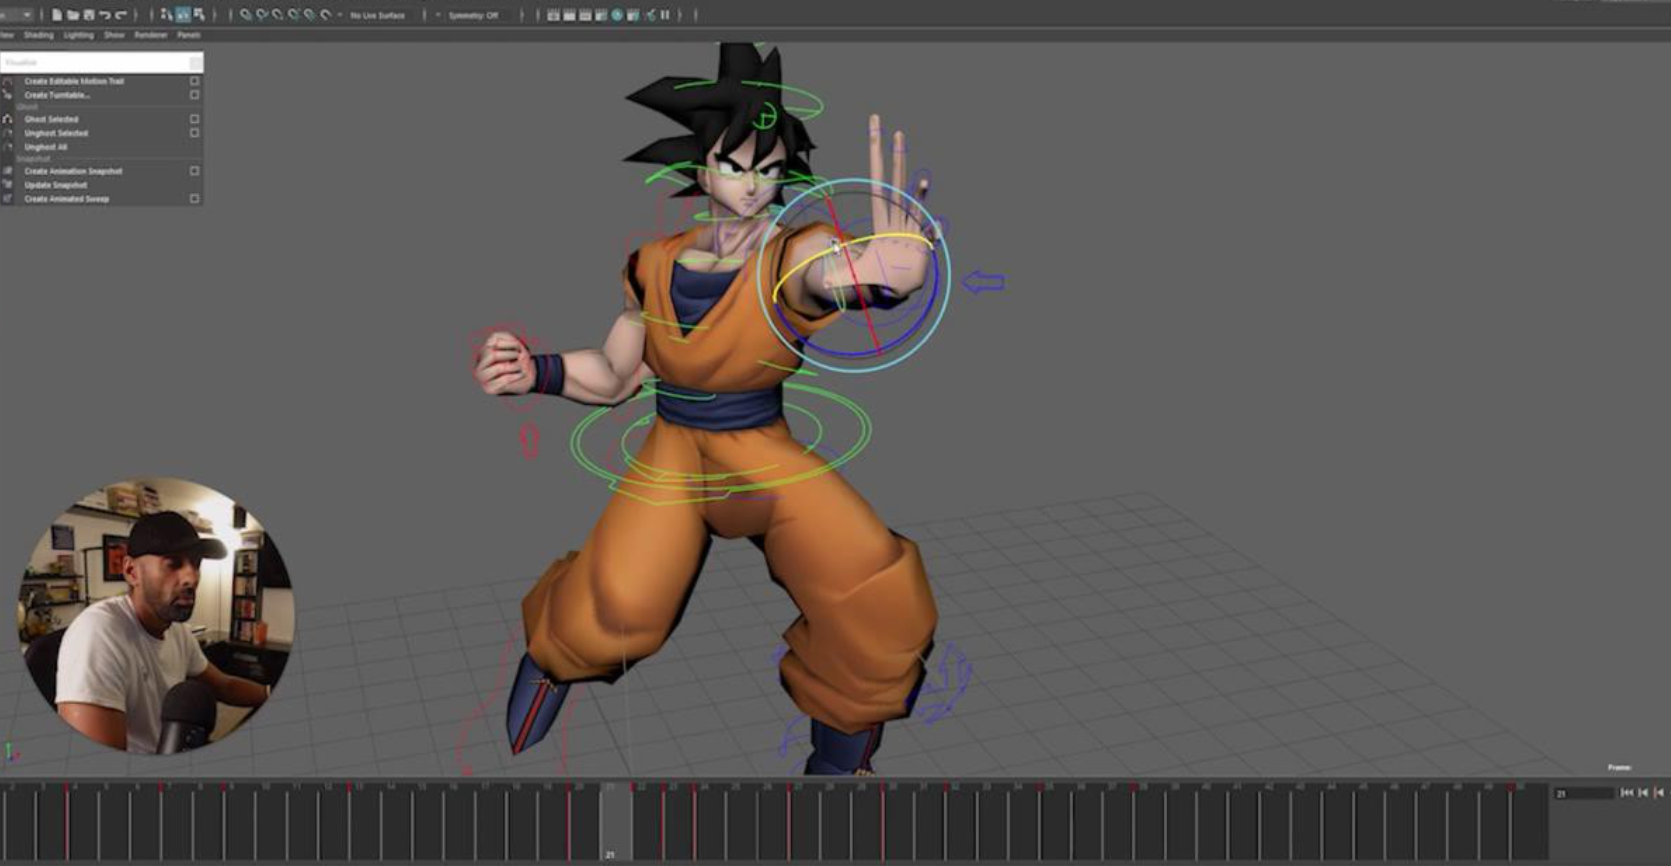Click the Visualize menu title bar
The image size is (1671, 866).
click(101, 62)
